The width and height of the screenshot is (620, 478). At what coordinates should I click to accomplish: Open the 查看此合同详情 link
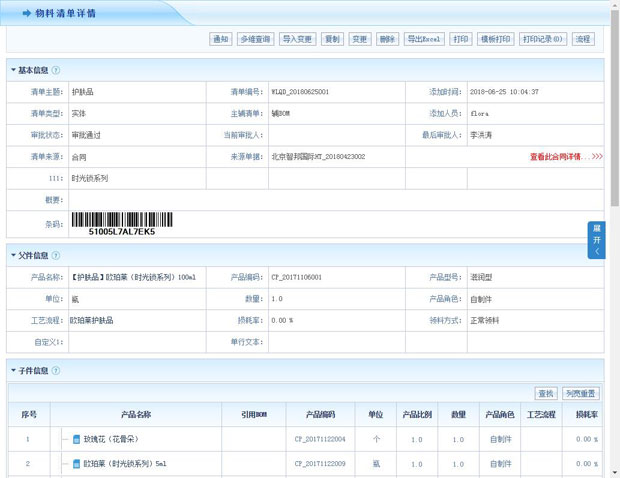(x=566, y=157)
